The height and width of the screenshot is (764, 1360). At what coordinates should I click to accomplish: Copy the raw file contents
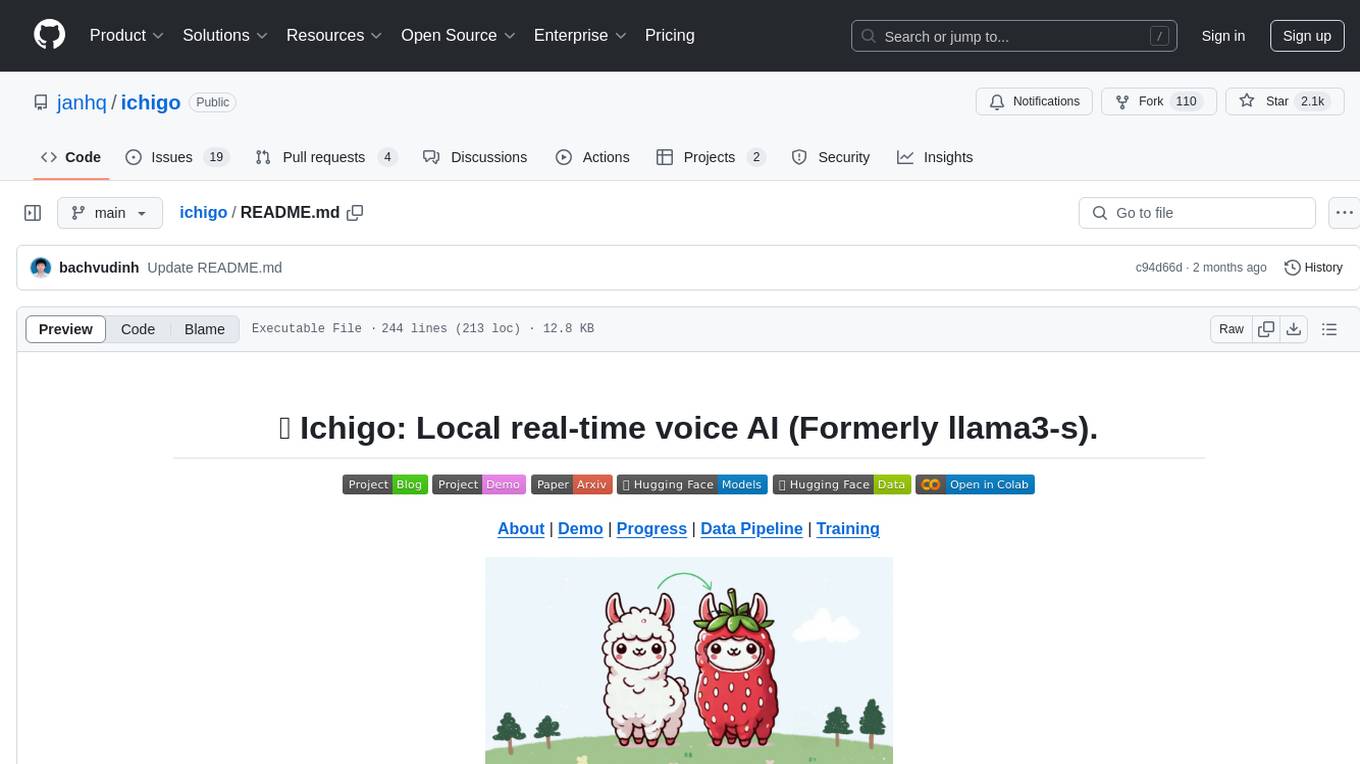pos(1266,329)
